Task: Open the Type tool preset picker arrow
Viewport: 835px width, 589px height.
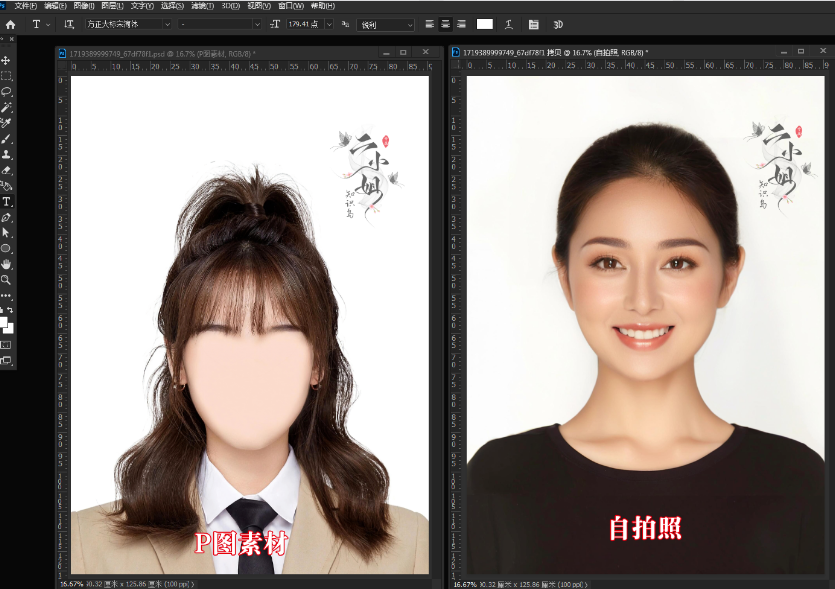Action: pyautogui.click(x=48, y=24)
